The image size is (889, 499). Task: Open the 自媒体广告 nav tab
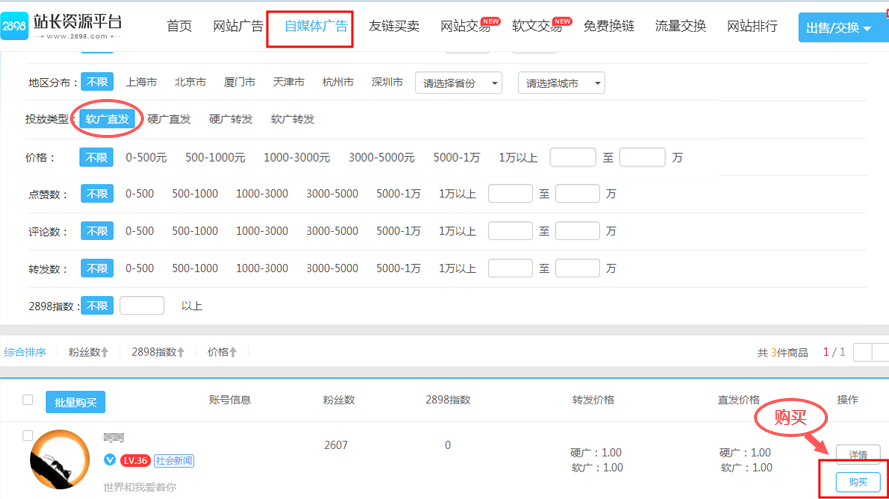click(316, 26)
